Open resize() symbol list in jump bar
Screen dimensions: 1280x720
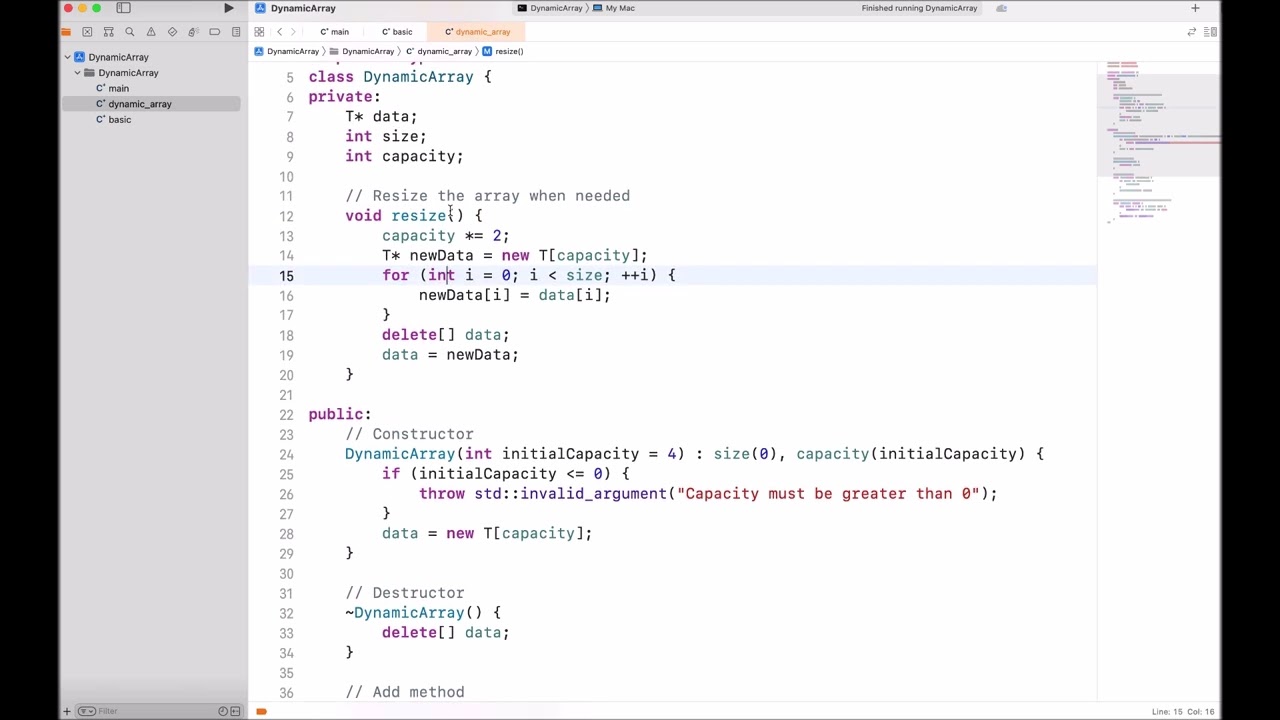503,51
